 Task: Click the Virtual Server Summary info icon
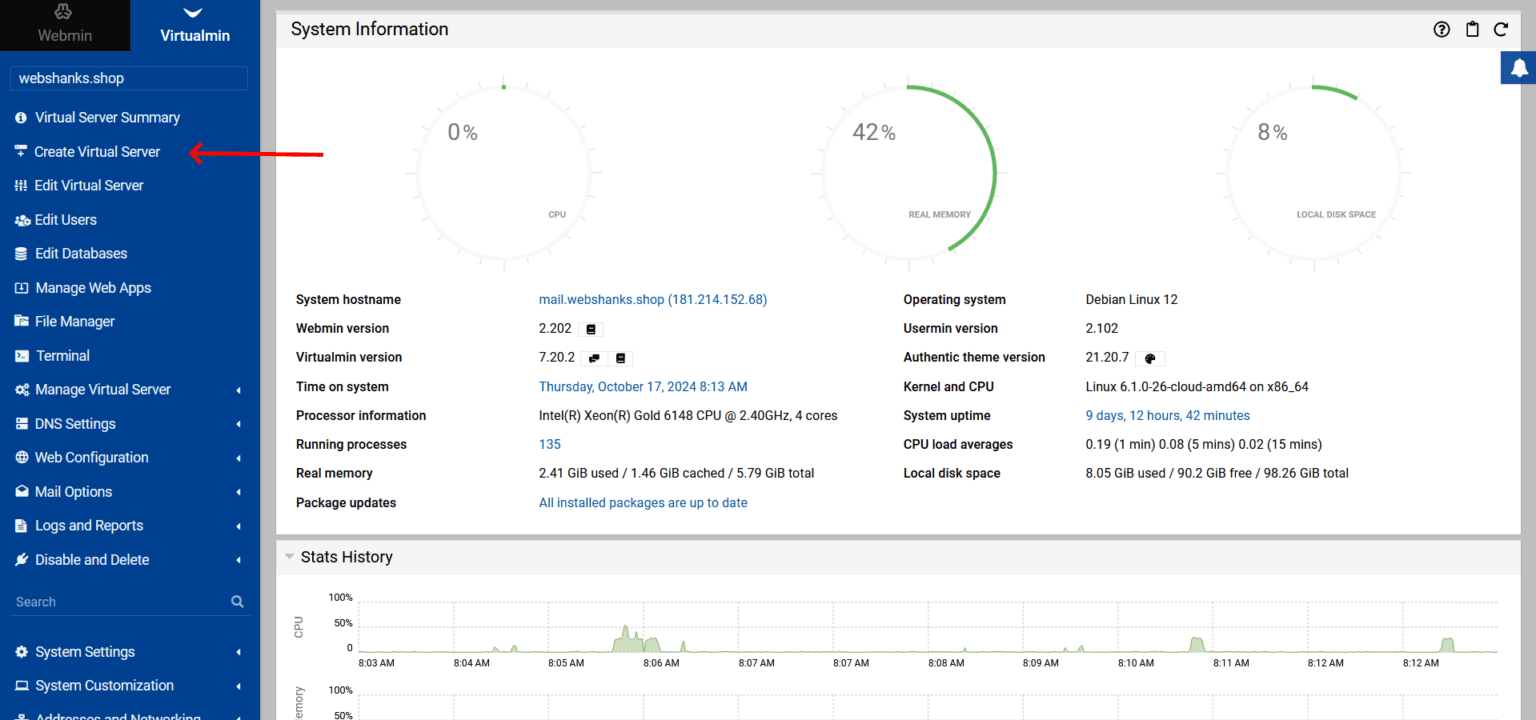[x=21, y=117]
